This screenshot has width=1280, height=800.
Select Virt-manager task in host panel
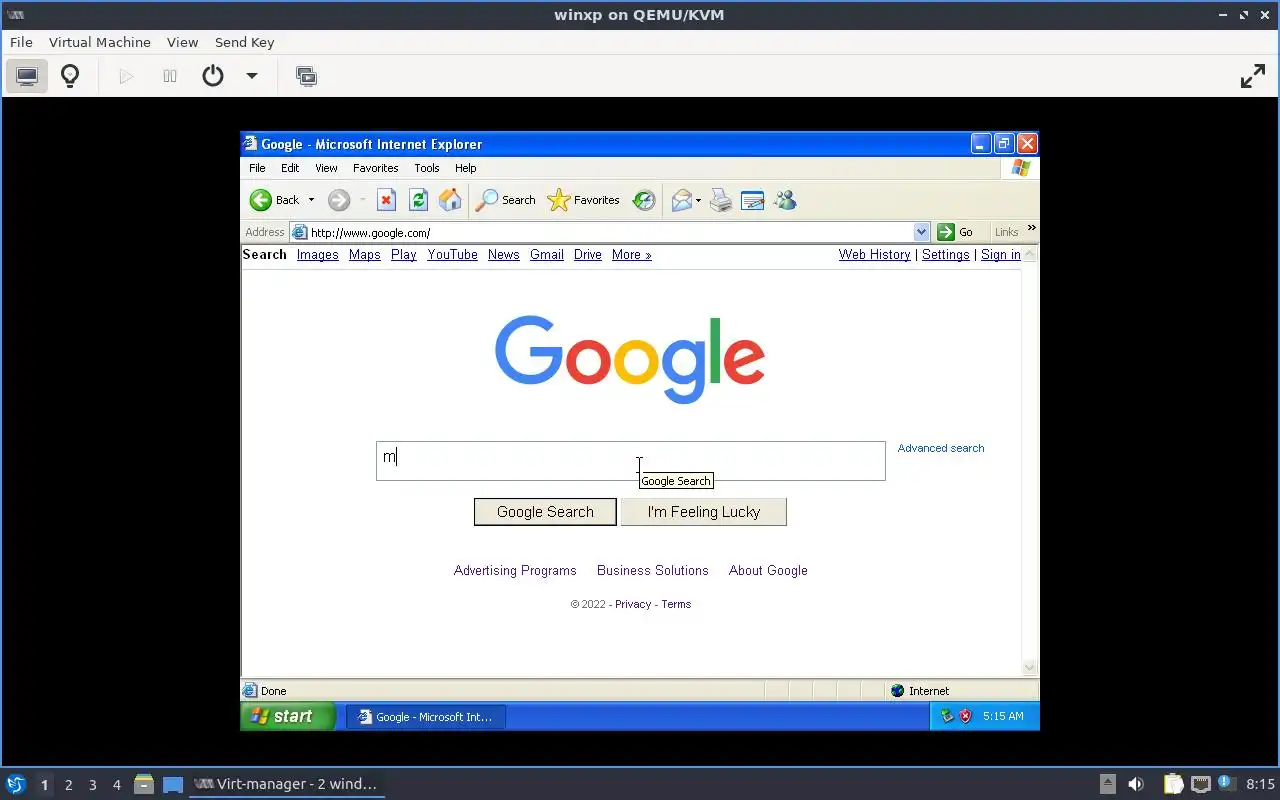(x=286, y=784)
